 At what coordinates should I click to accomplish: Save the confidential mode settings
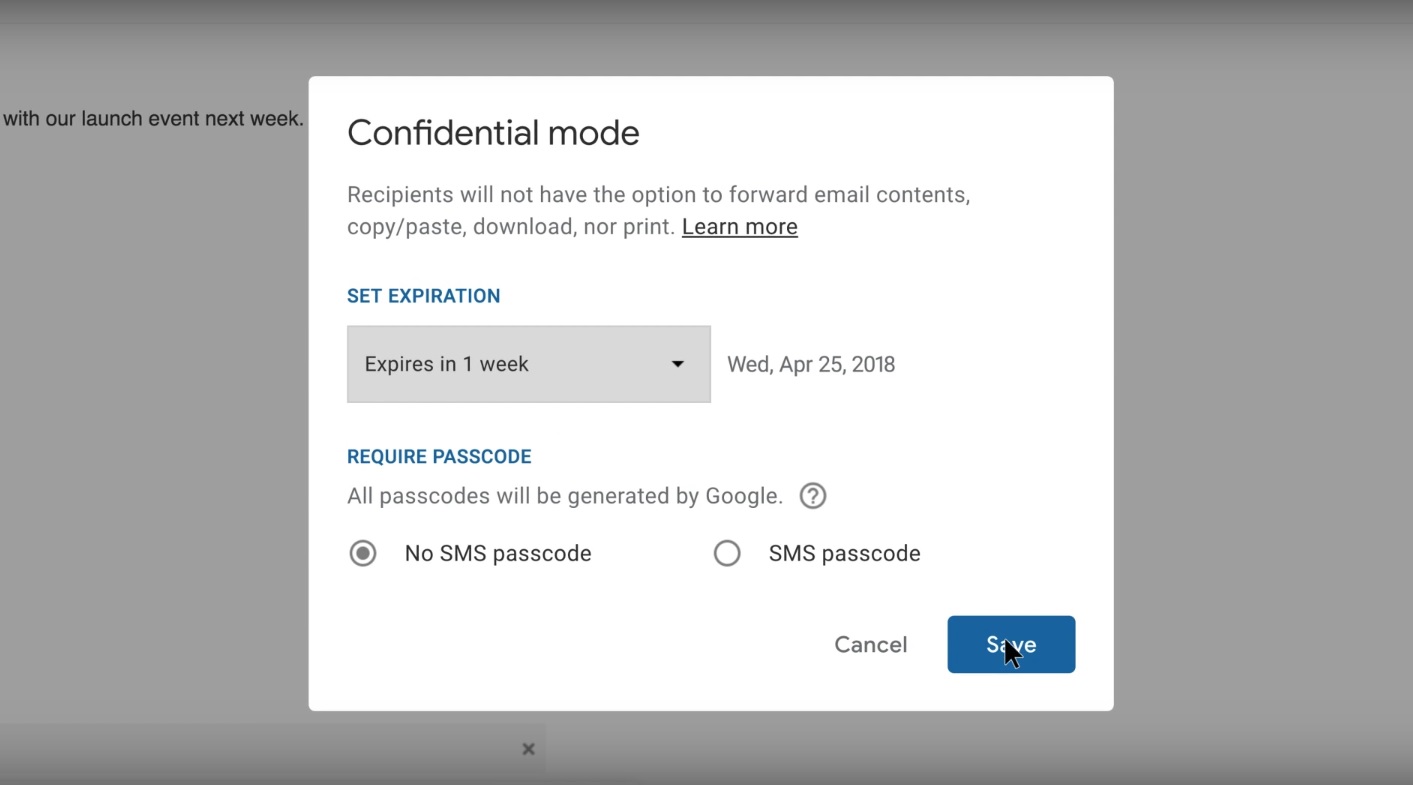(x=1011, y=644)
